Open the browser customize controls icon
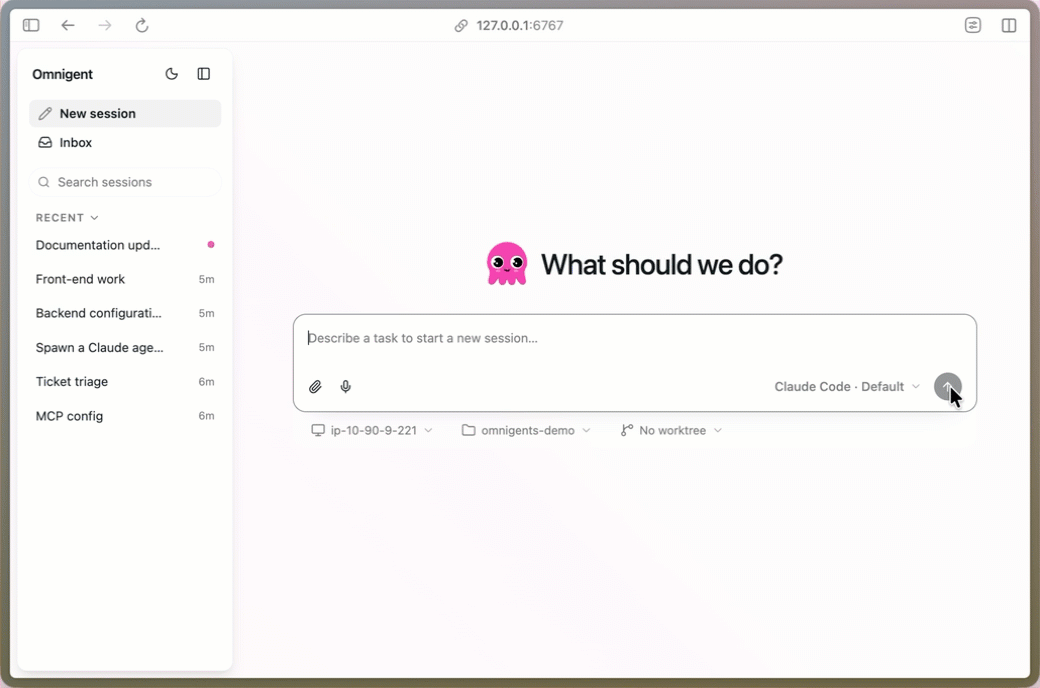 pyautogui.click(x=973, y=25)
